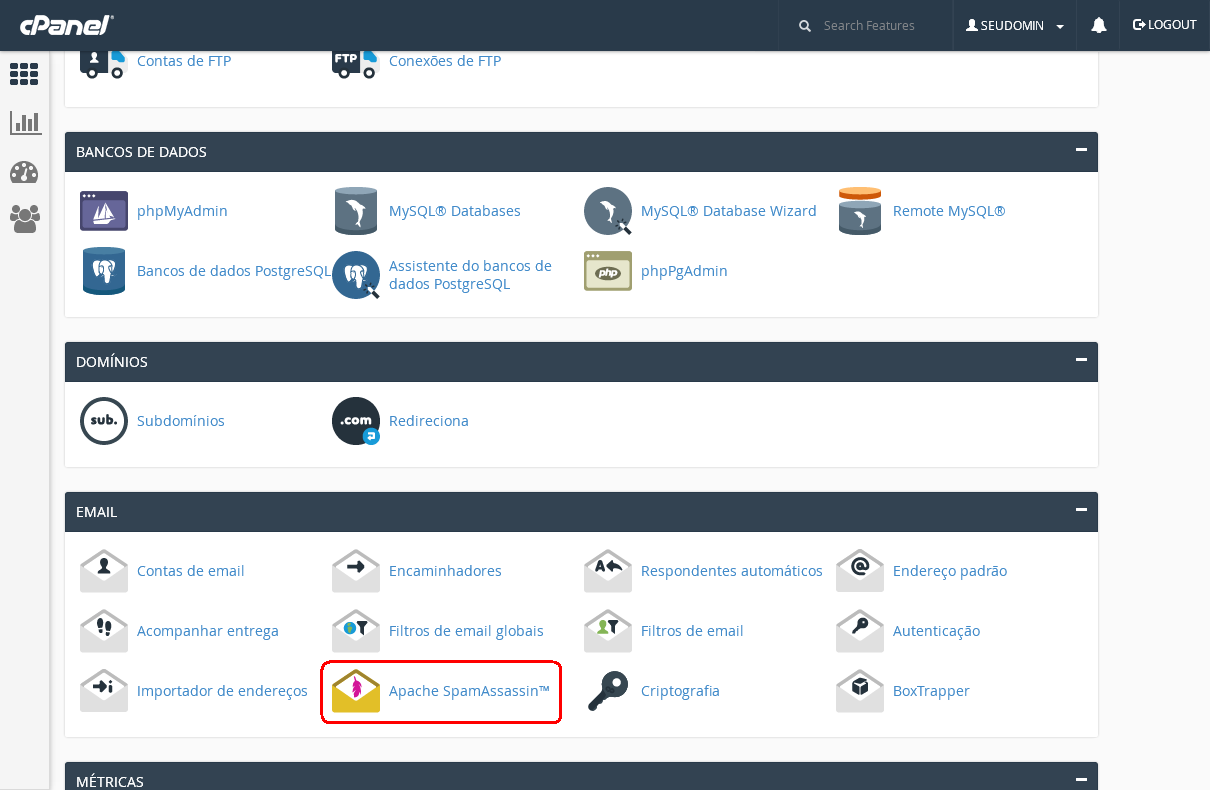Open the Criptografia link
Viewport: 1210px width, 790px height.
680,691
